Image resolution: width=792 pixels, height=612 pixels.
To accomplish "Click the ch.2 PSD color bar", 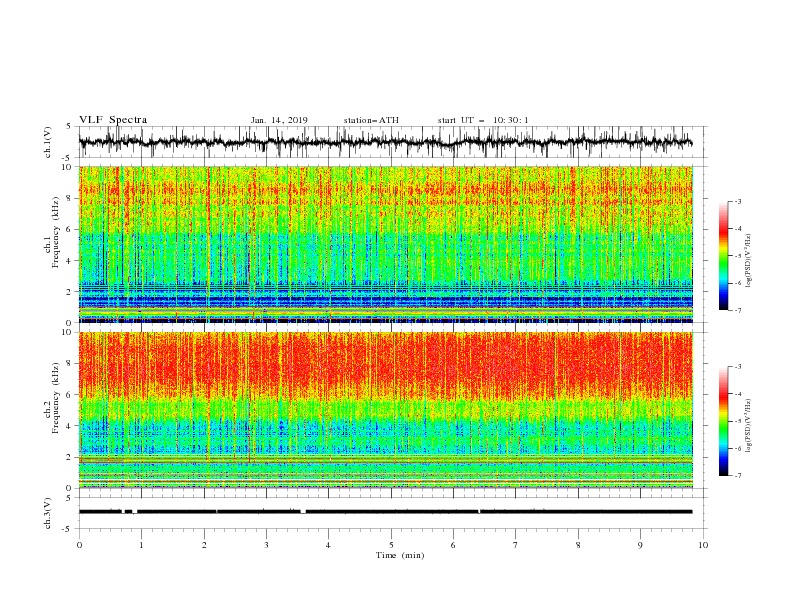I will pyautogui.click(x=724, y=421).
